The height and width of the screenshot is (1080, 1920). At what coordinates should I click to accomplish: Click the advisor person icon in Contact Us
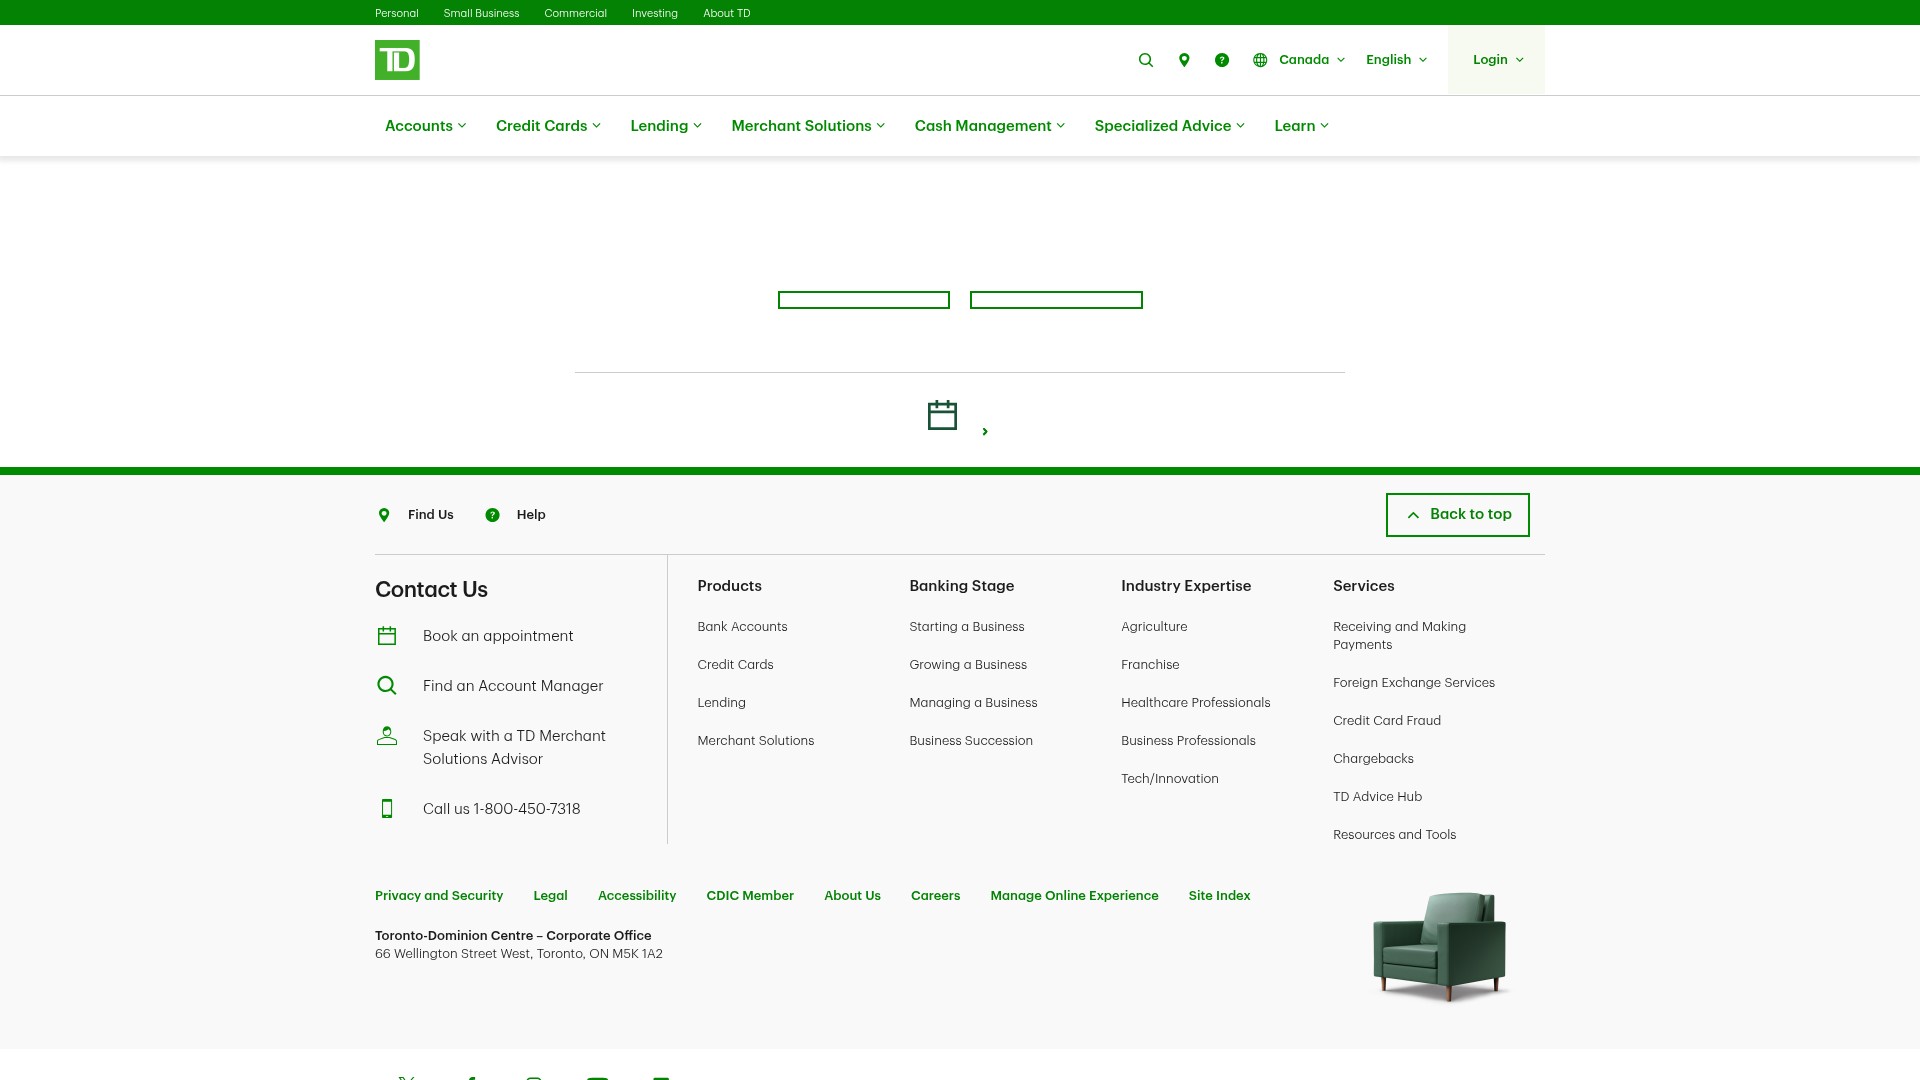pos(387,736)
